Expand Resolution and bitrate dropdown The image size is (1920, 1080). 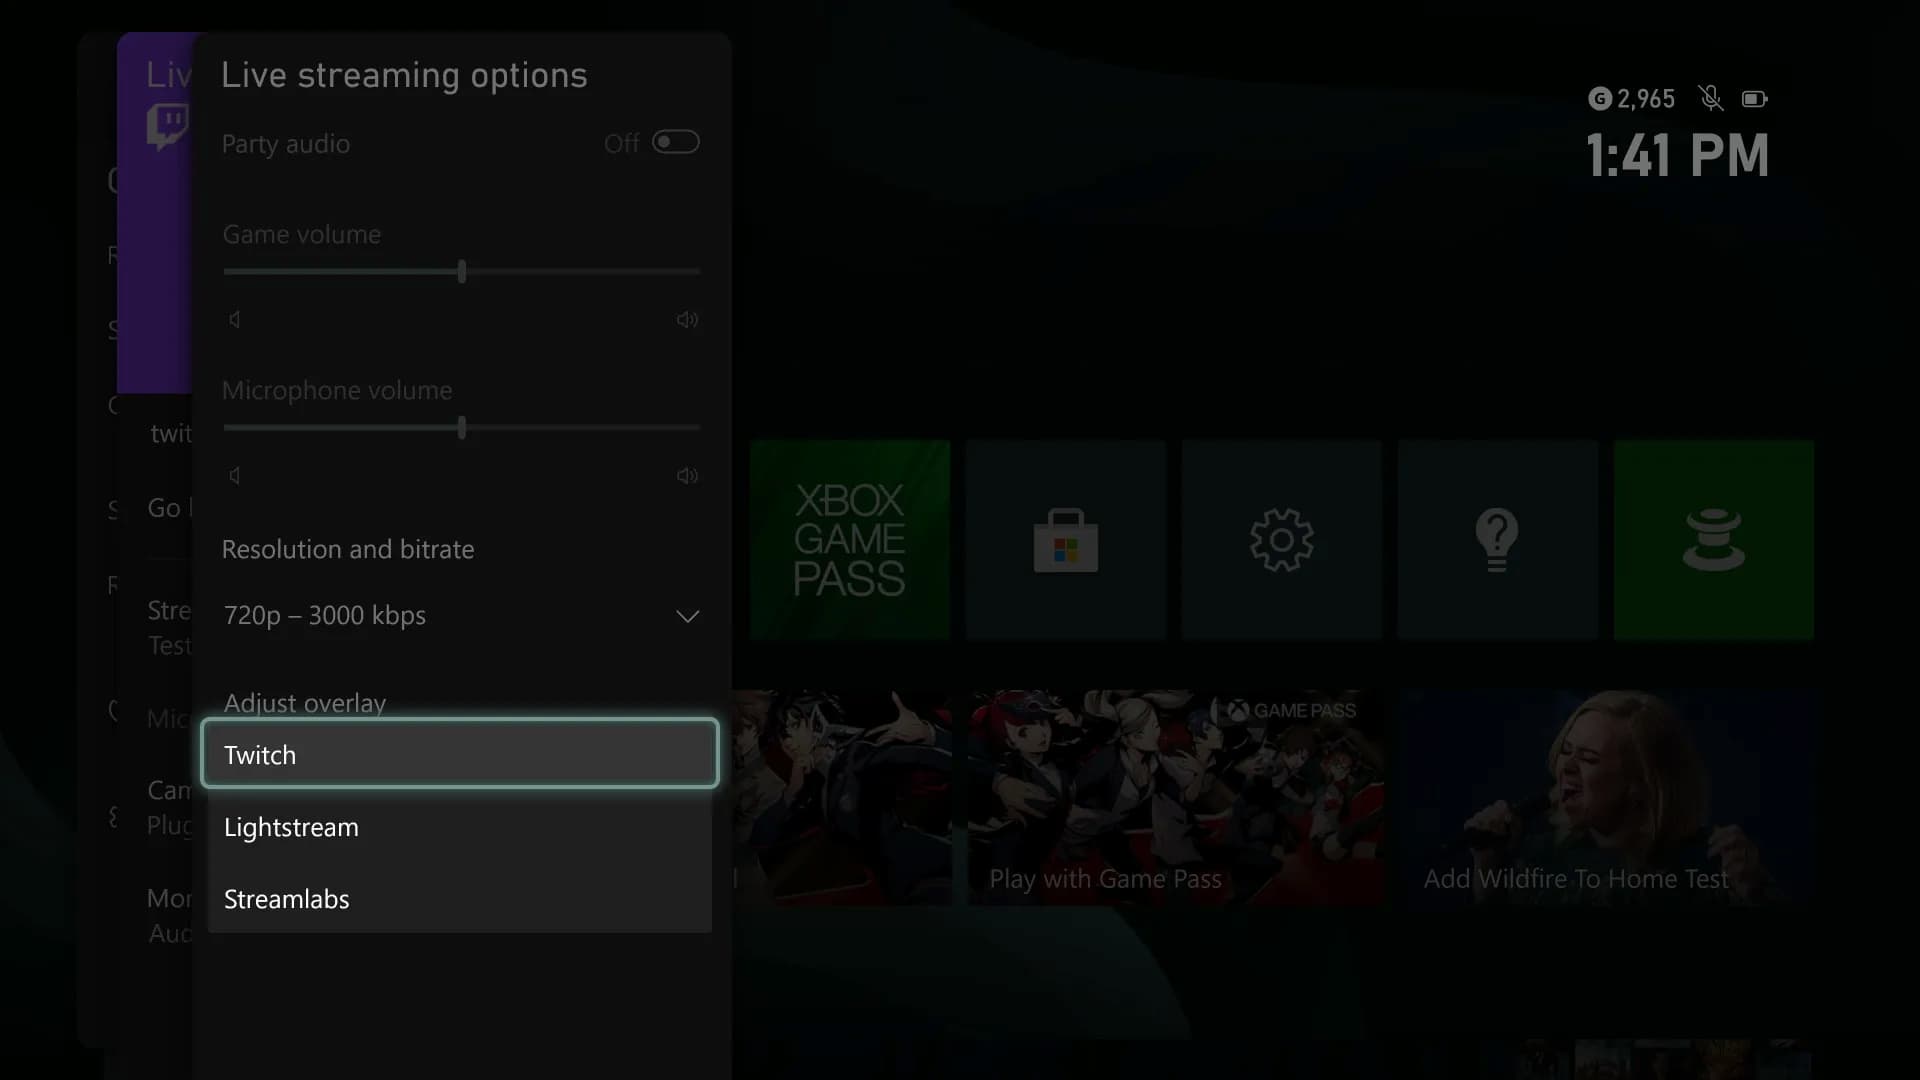click(x=459, y=615)
